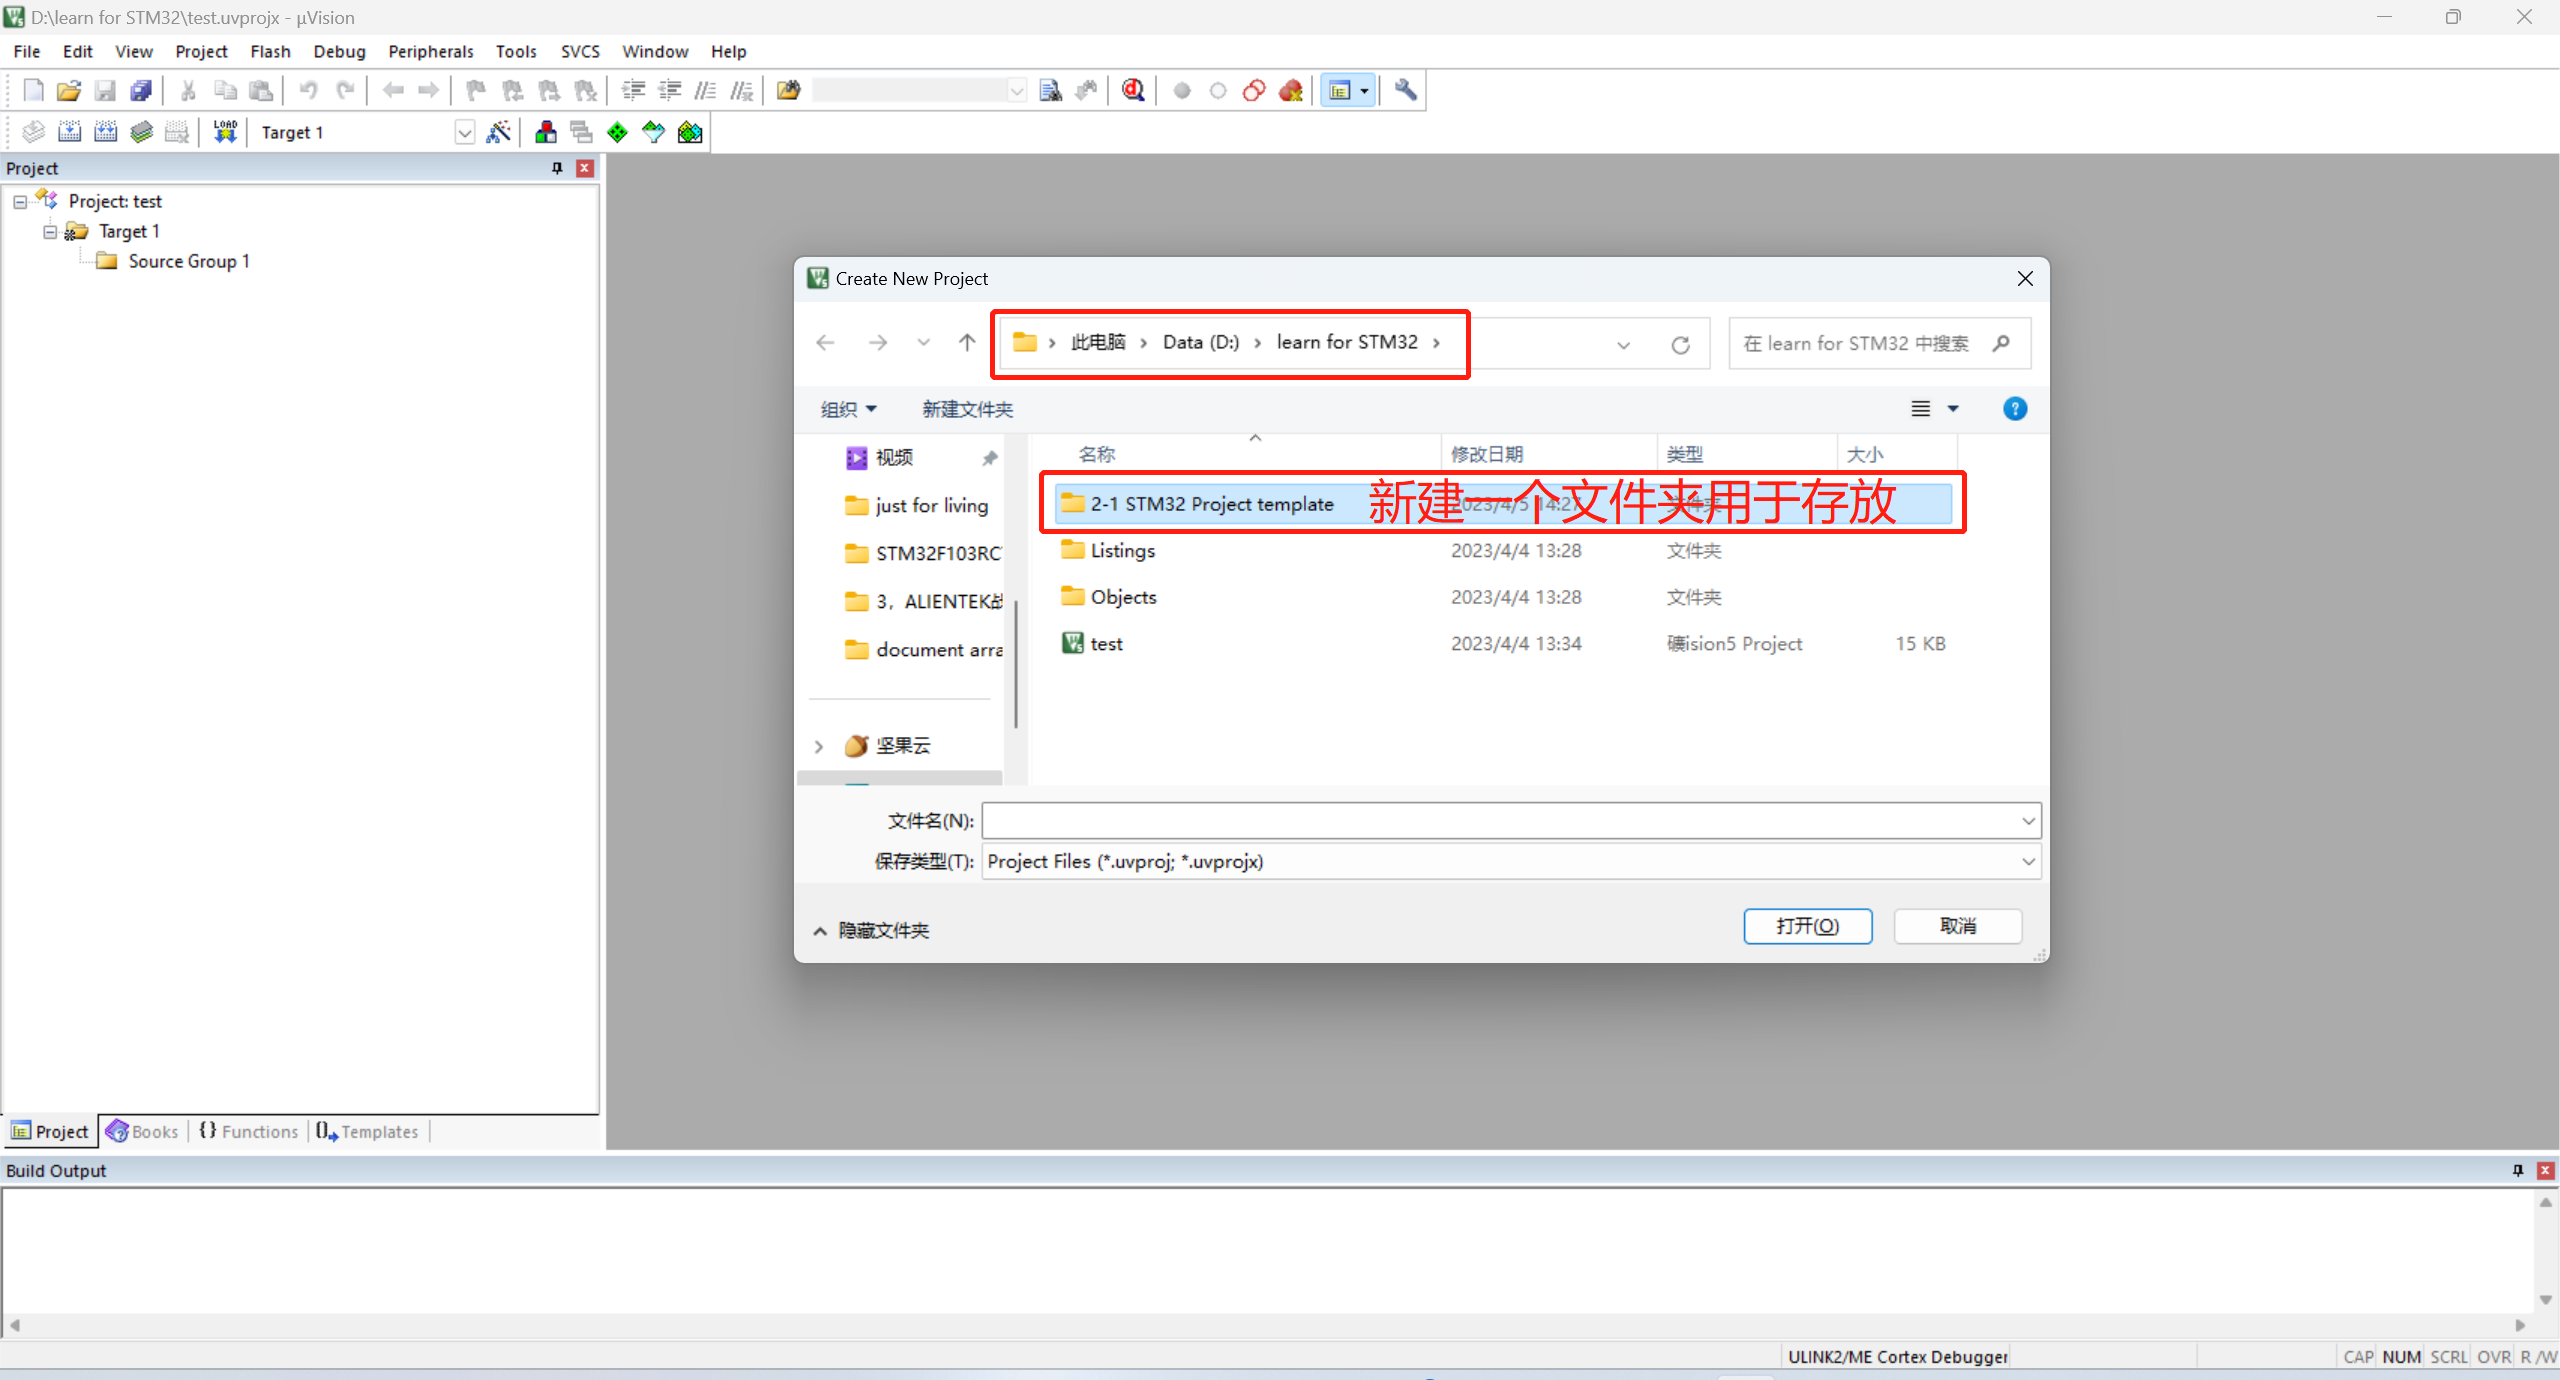Viewport: 2560px width, 1380px height.
Task: Click the 新建文件夹 button
Action: 967,409
